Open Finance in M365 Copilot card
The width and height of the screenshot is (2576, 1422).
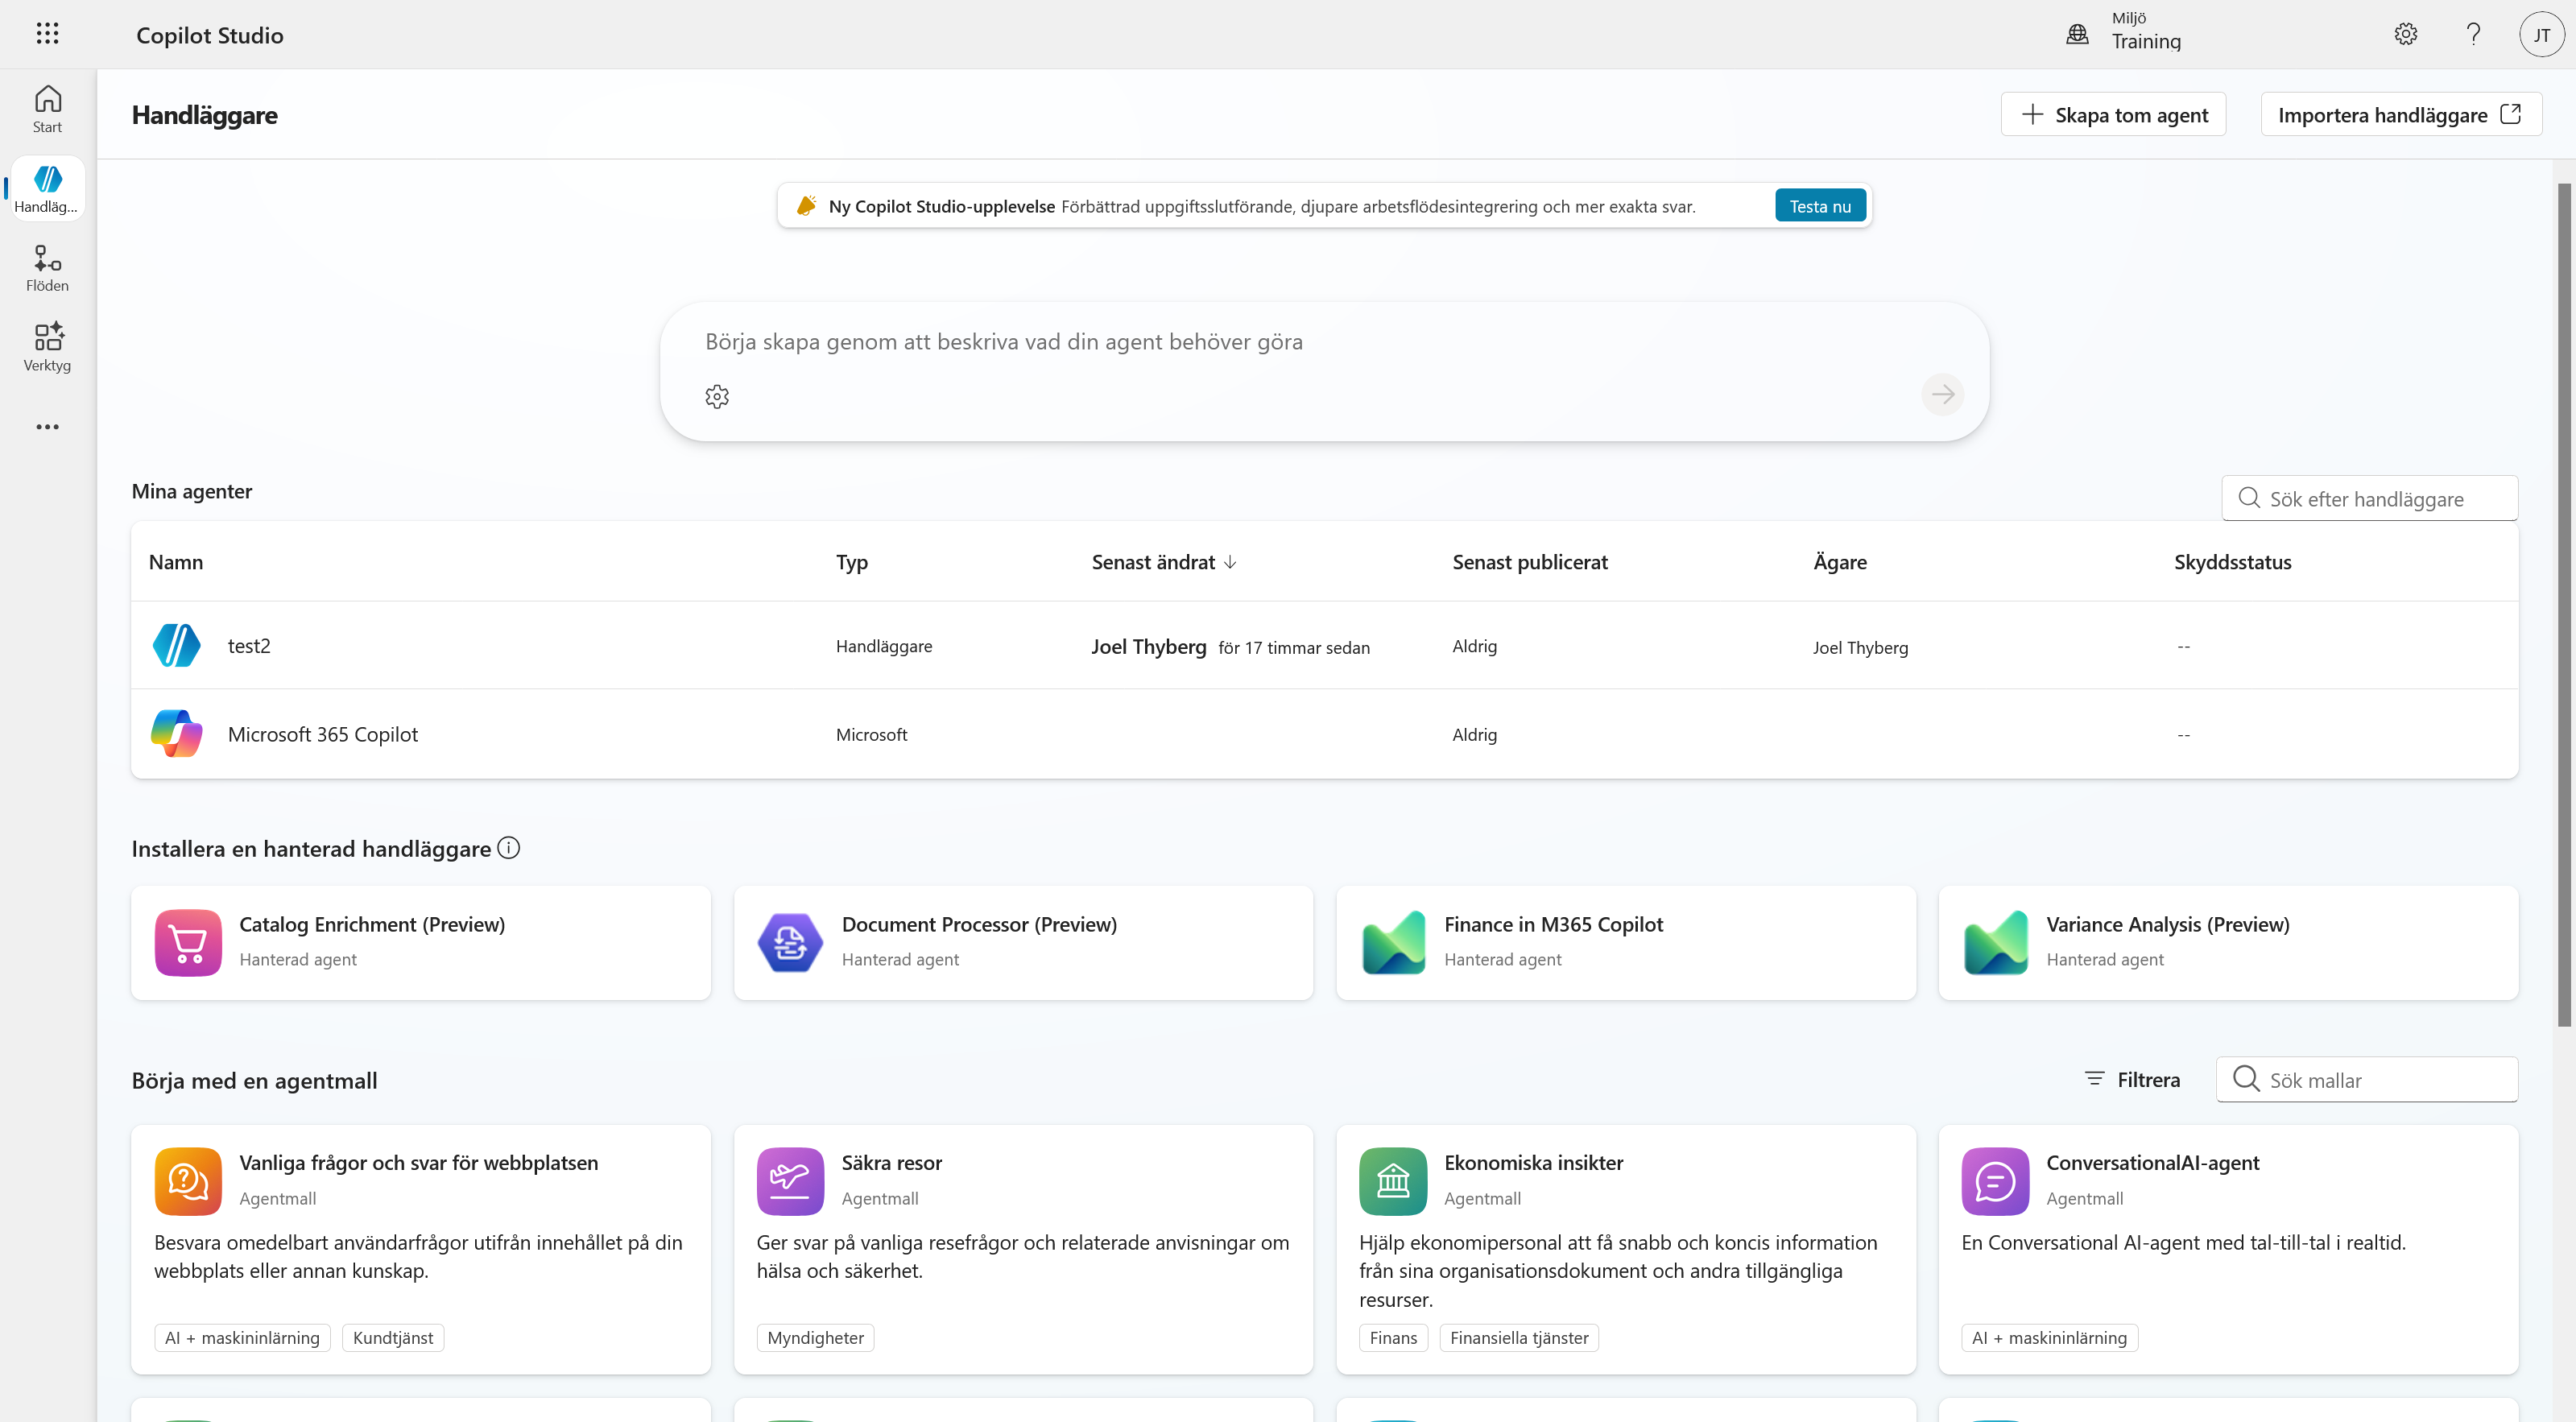[x=1626, y=943]
